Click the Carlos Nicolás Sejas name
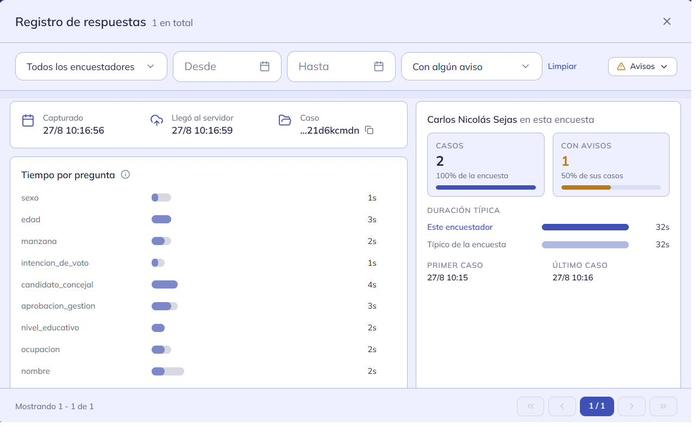This screenshot has width=700, height=426. 472,120
